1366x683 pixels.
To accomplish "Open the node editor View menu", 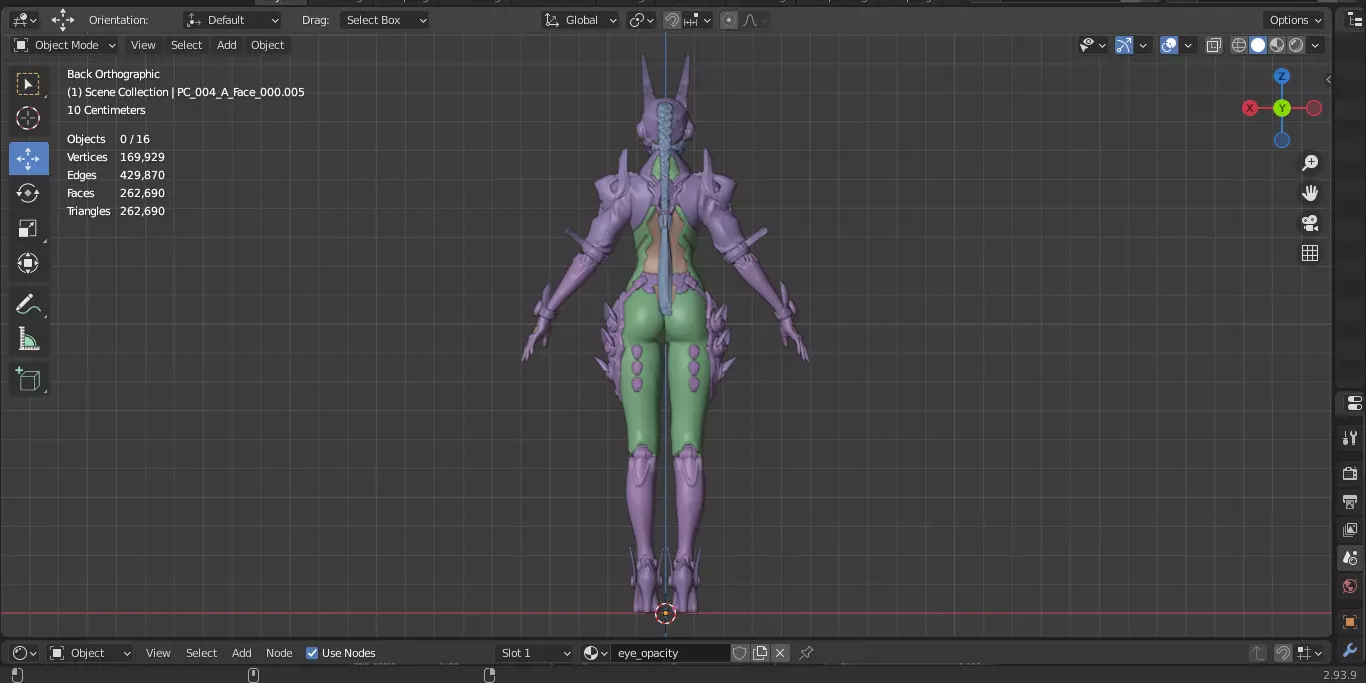I will pos(158,653).
